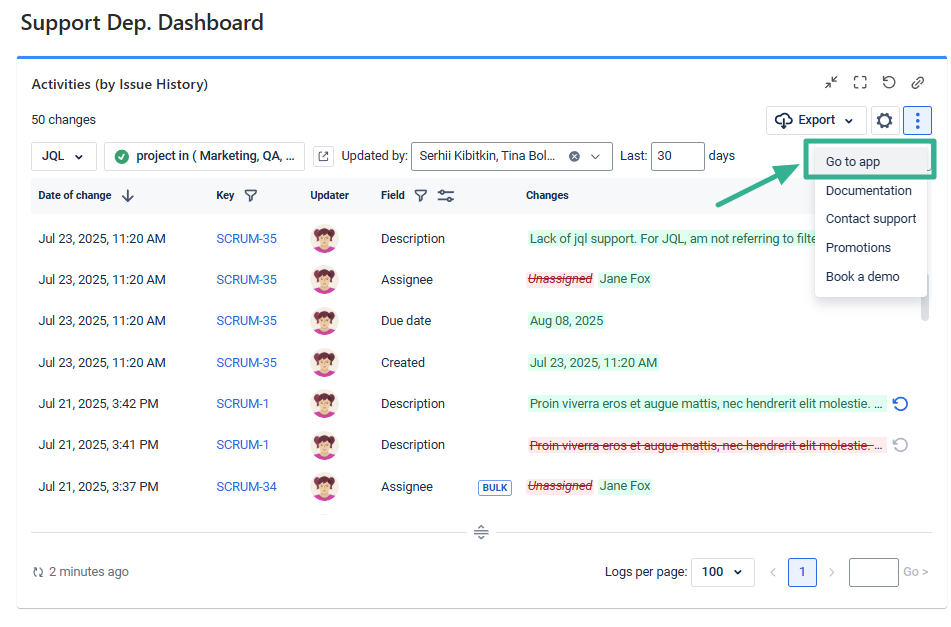Open settings with the gear icon
Screen dimensions: 951x627
pos(884,121)
